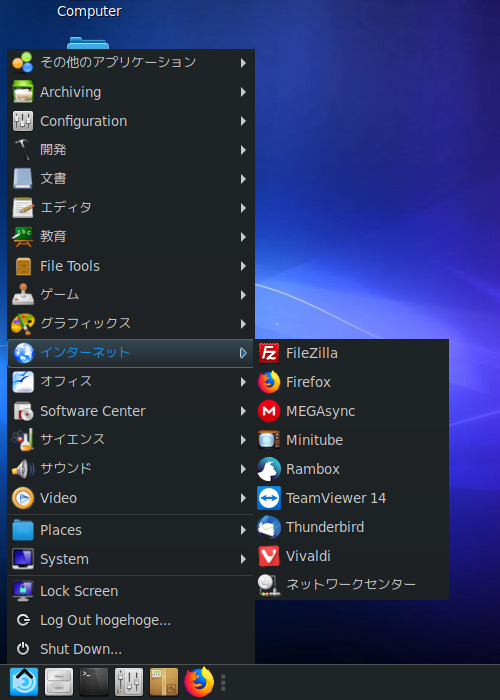Open Vivaldi browser entry
Viewport: 500px width, 700px height.
click(x=351, y=556)
